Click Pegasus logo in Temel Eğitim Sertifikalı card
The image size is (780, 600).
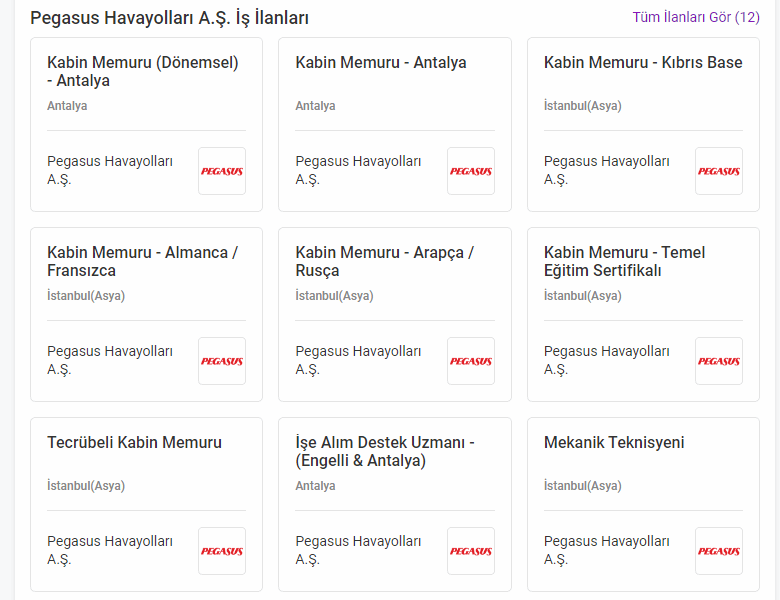point(719,361)
